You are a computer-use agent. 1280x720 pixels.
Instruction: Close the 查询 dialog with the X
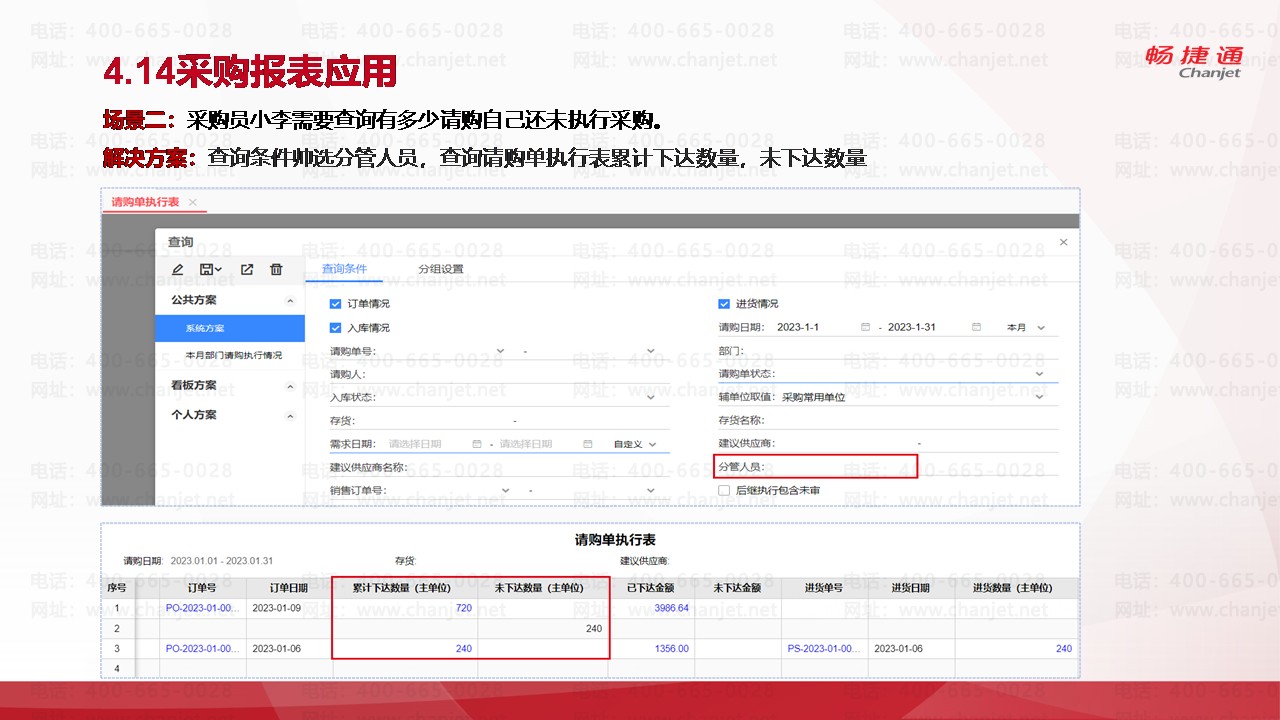1063,242
